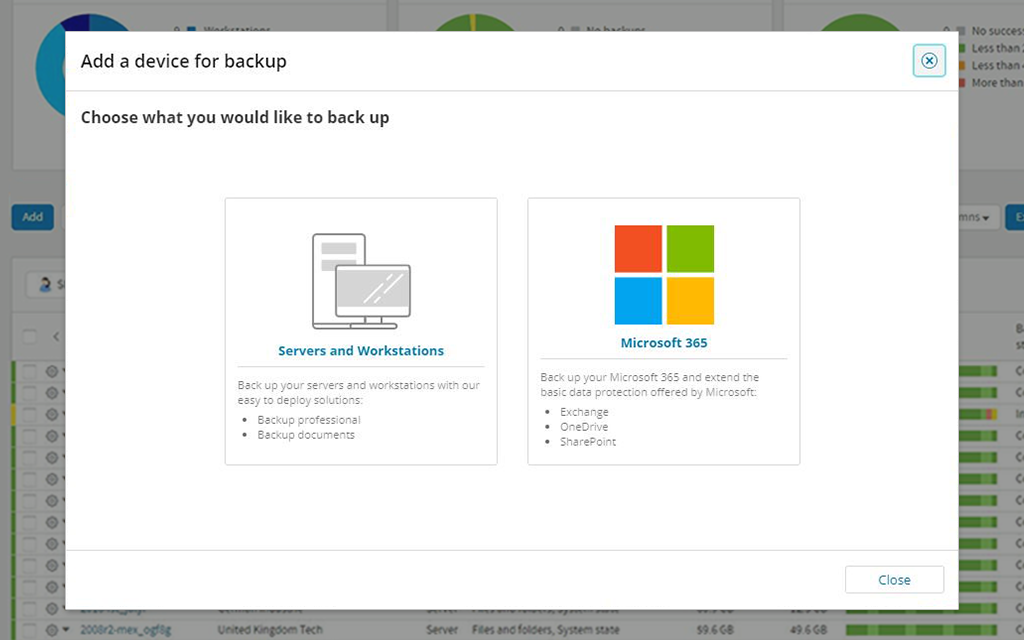Click the red "More than" legend swatch
This screenshot has width=1024, height=640.
(961, 83)
